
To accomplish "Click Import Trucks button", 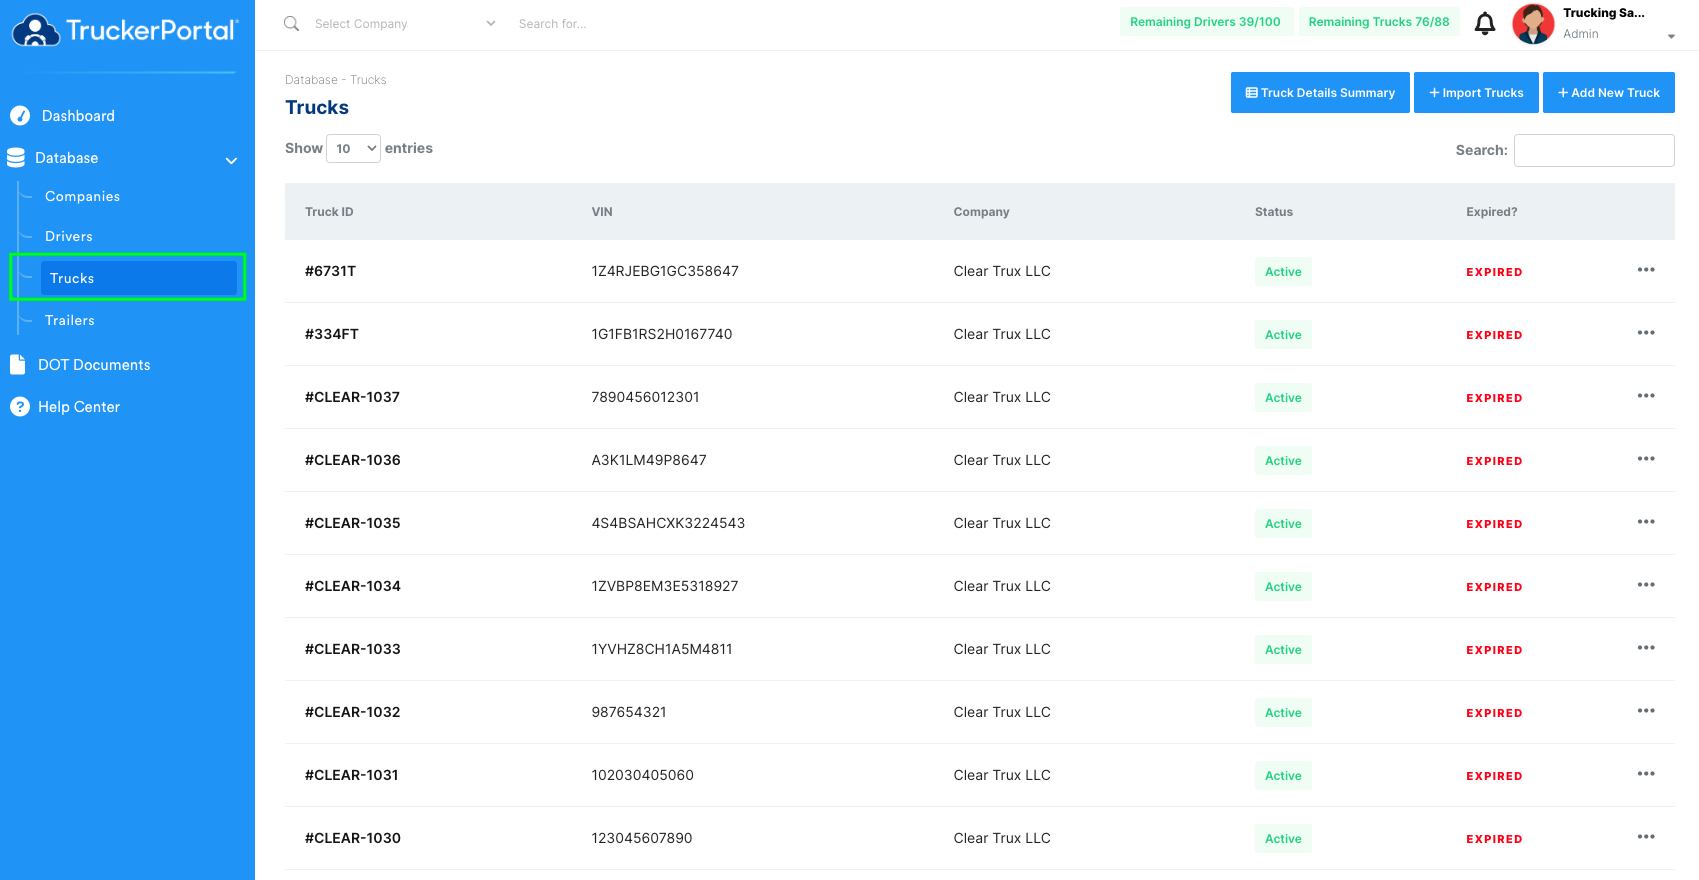I will pos(1476,92).
